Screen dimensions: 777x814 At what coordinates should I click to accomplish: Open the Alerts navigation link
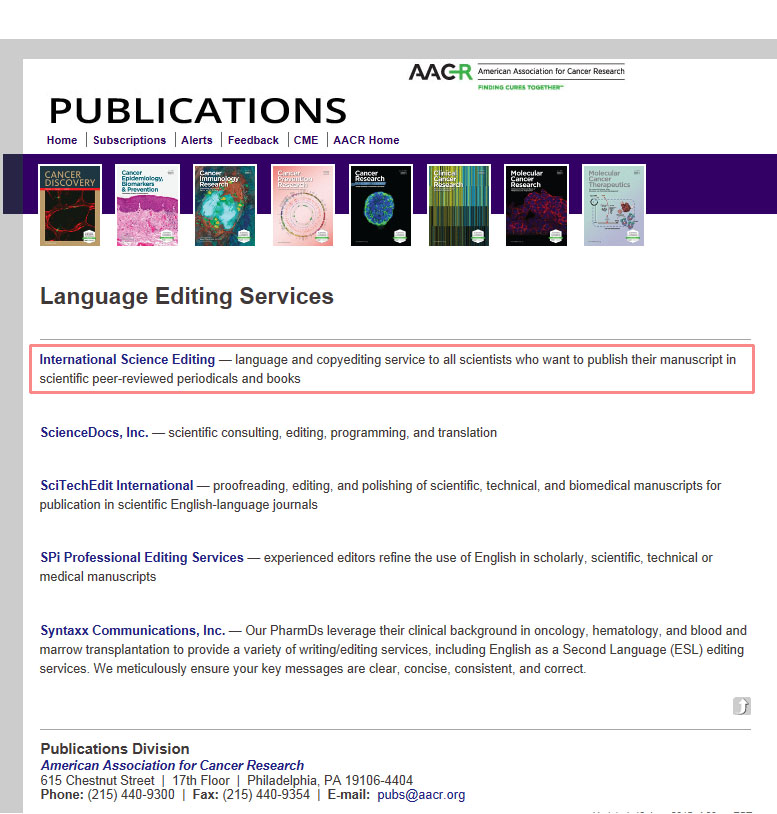click(x=197, y=140)
